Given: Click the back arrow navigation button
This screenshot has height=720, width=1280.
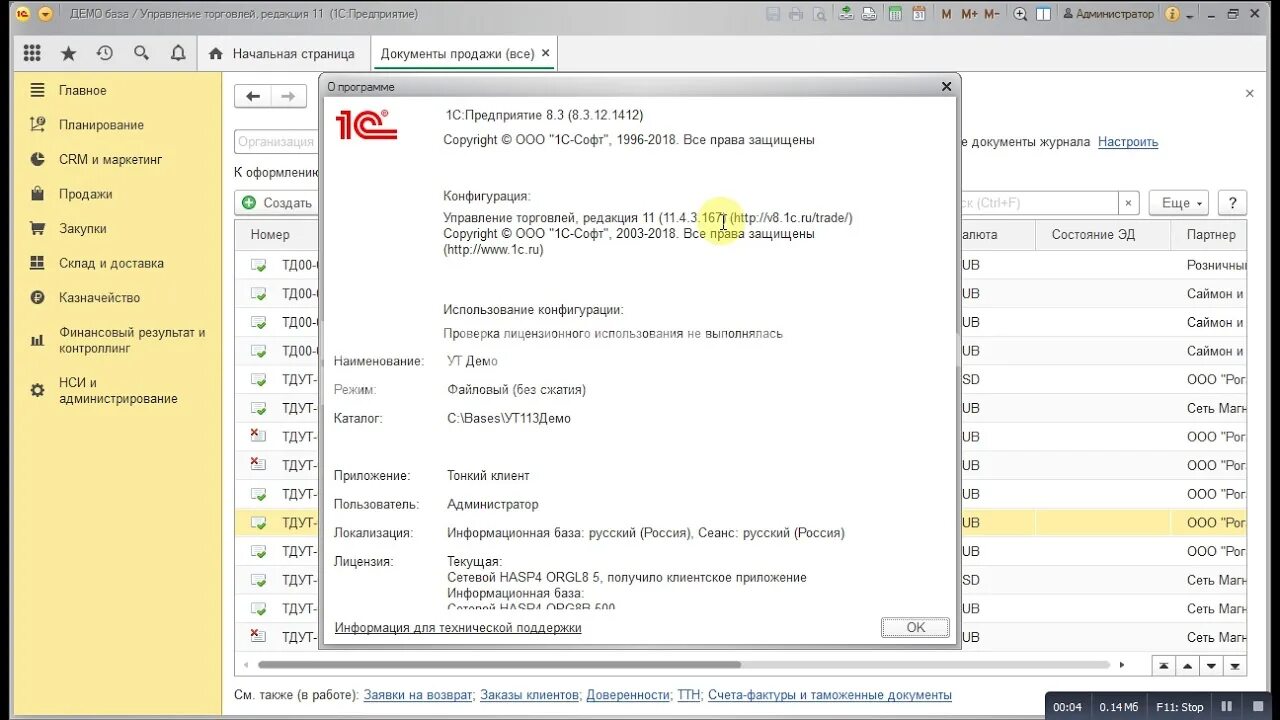Looking at the screenshot, I should click(x=253, y=96).
